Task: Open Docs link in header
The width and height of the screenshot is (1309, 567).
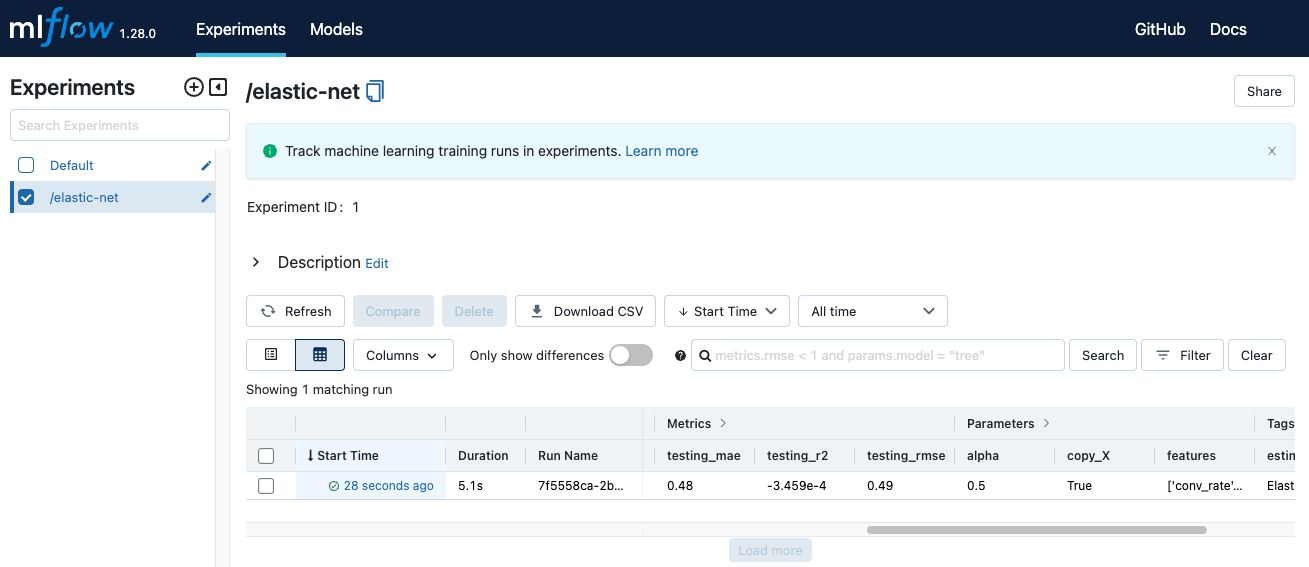Action: coord(1228,29)
